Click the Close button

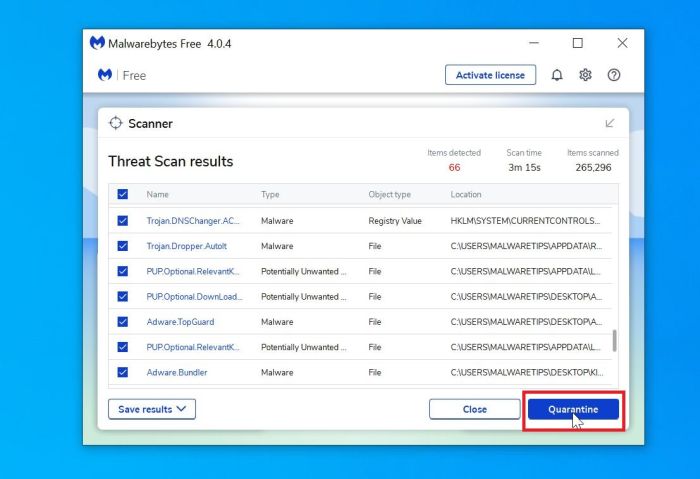[x=475, y=409]
